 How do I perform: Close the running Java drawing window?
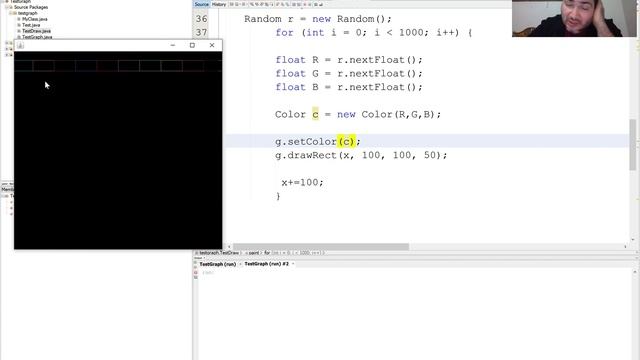click(x=212, y=45)
